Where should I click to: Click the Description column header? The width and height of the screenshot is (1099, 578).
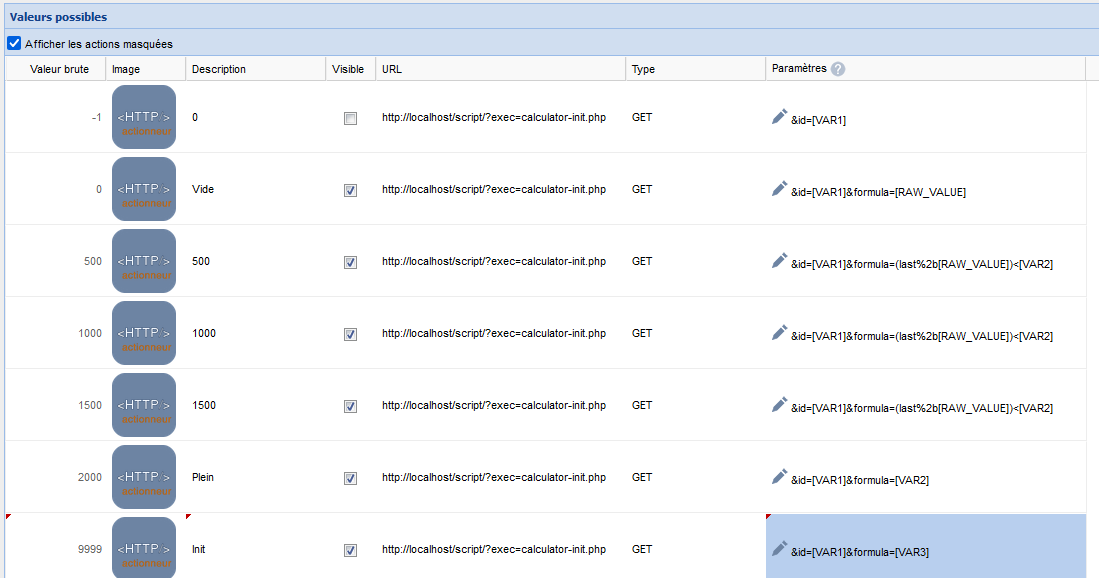point(219,69)
